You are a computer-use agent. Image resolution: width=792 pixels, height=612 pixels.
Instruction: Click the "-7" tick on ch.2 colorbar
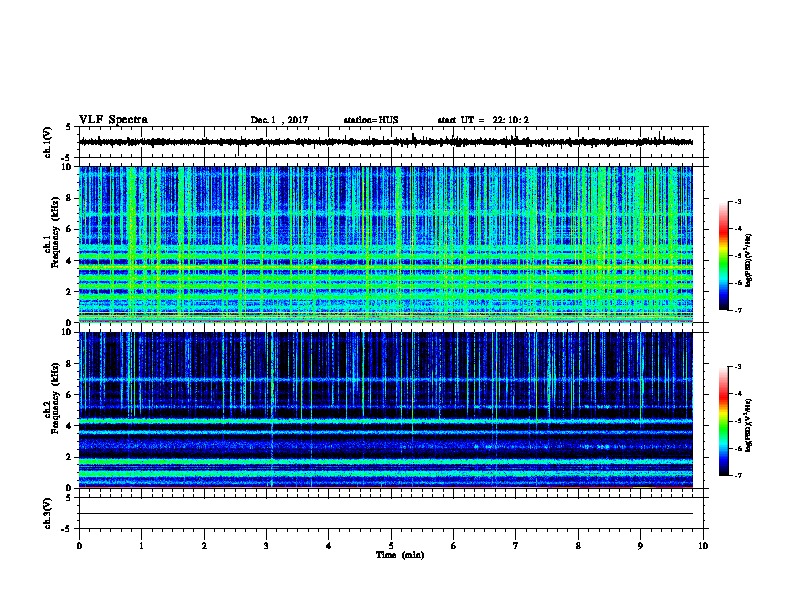(737, 475)
